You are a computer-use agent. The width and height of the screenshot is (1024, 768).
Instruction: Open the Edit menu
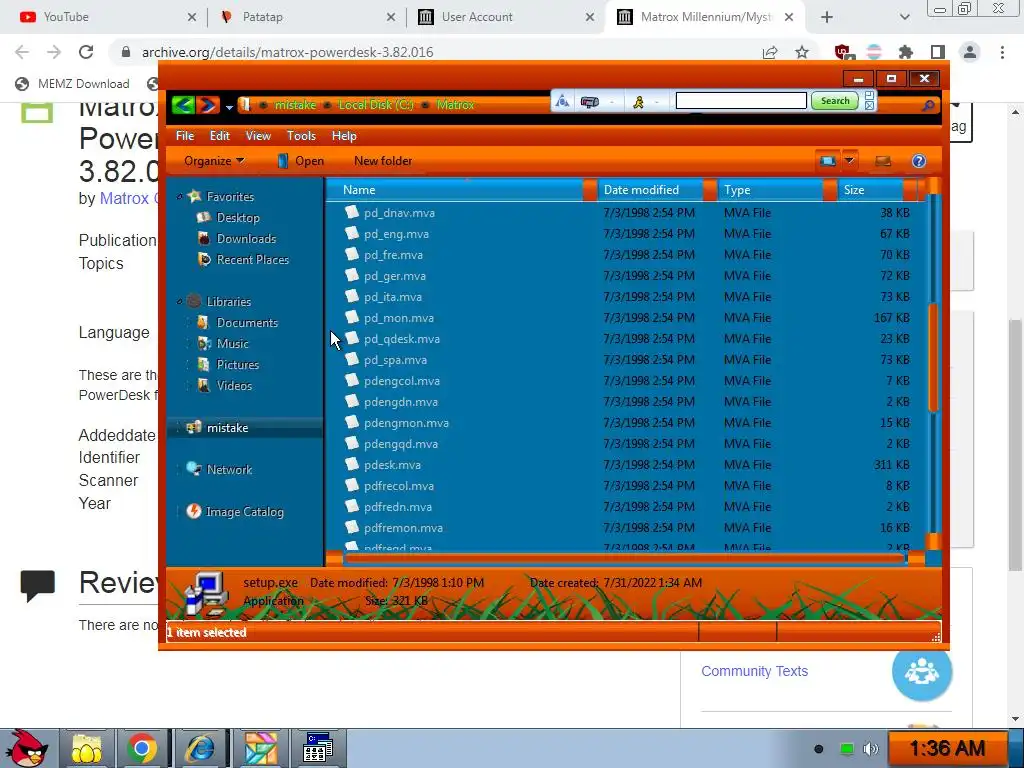(219, 136)
